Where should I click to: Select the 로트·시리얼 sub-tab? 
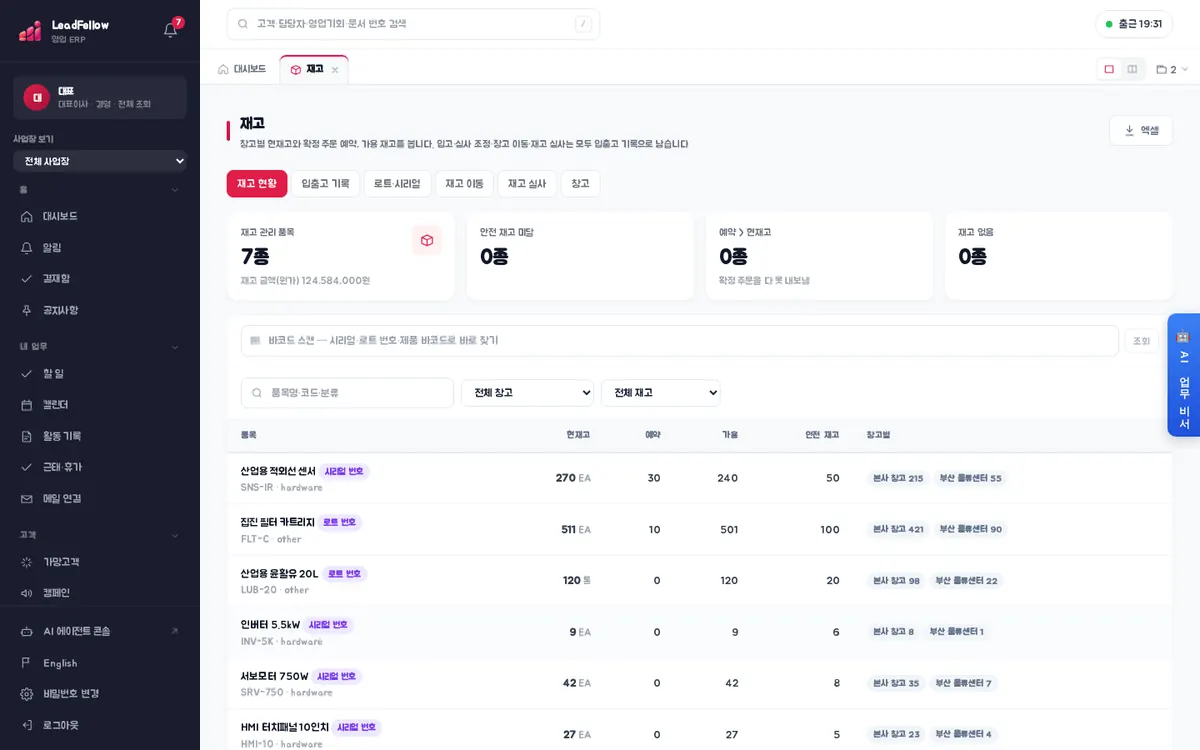point(397,184)
